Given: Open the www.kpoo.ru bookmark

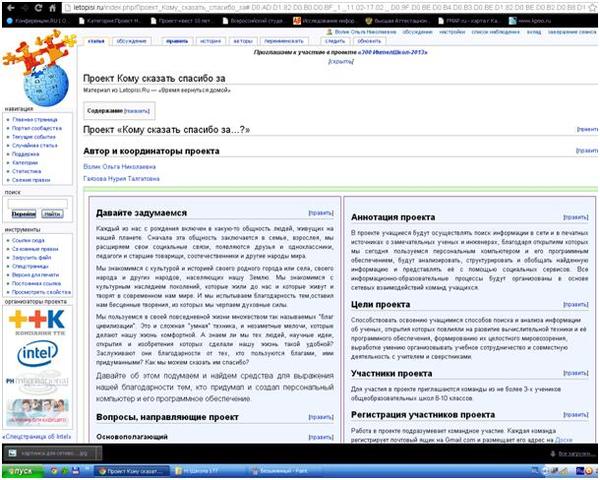Looking at the screenshot, I should 530,20.
